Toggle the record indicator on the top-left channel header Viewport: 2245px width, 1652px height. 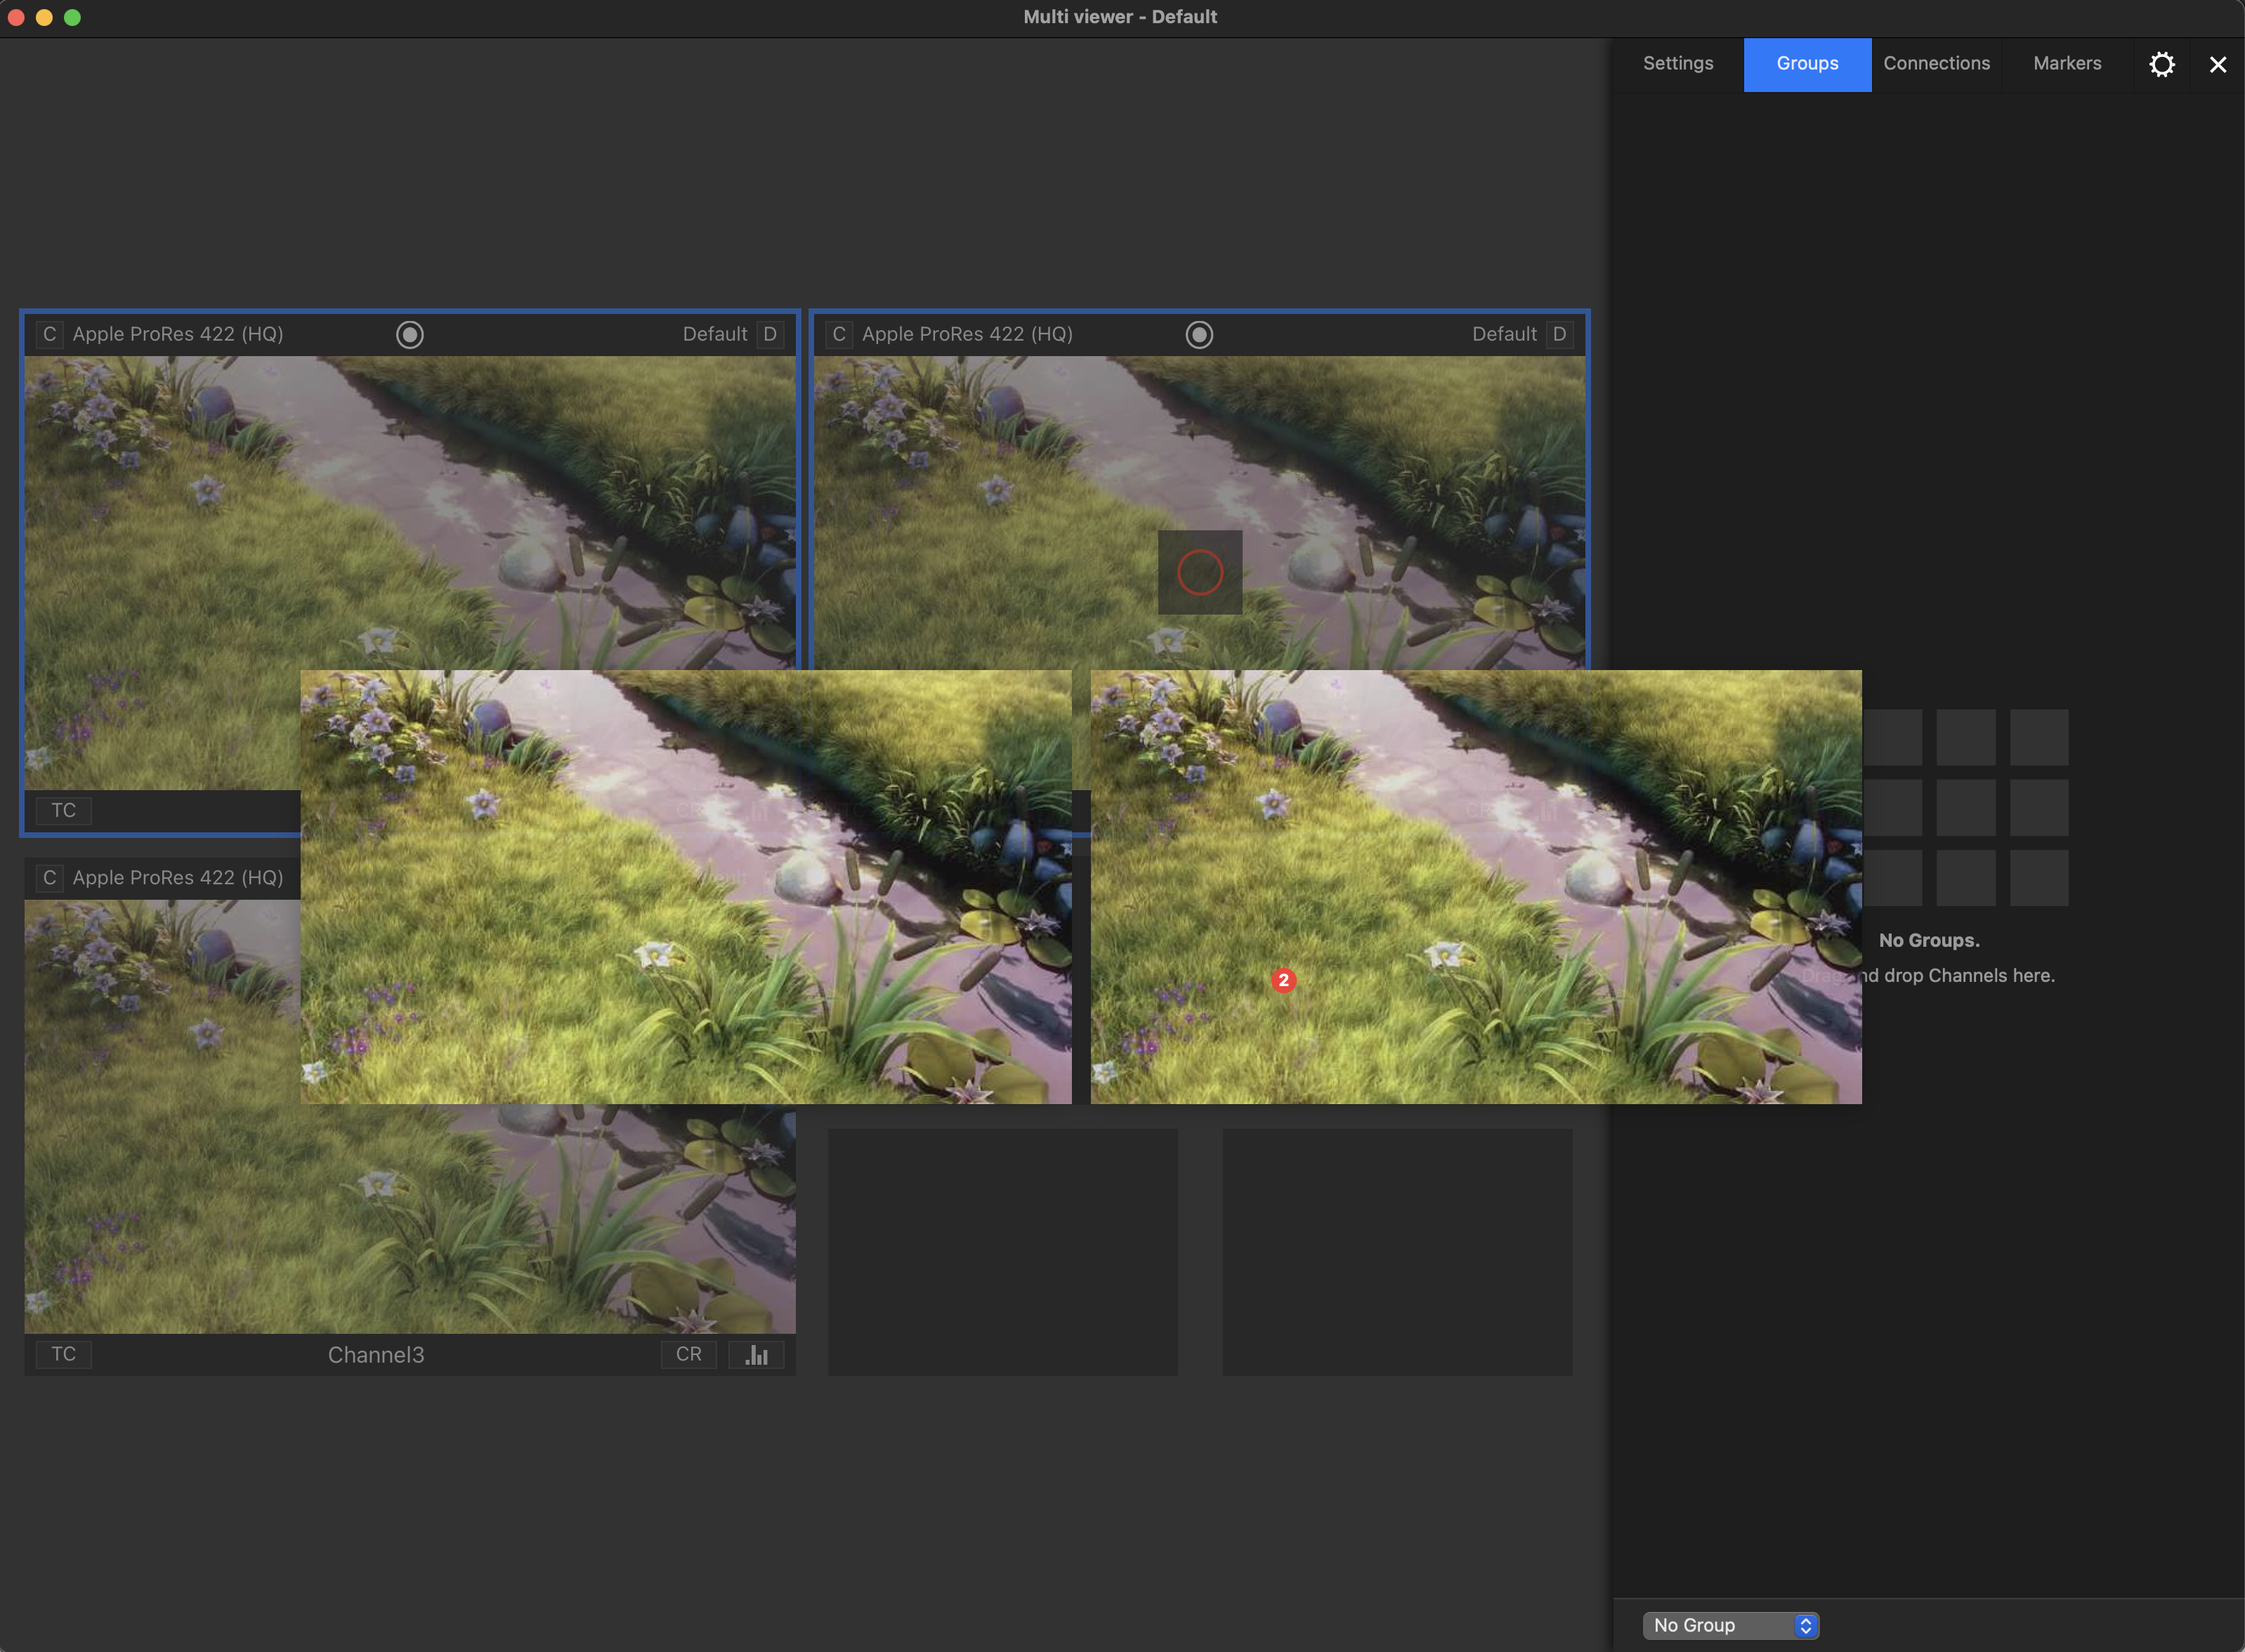pos(410,334)
